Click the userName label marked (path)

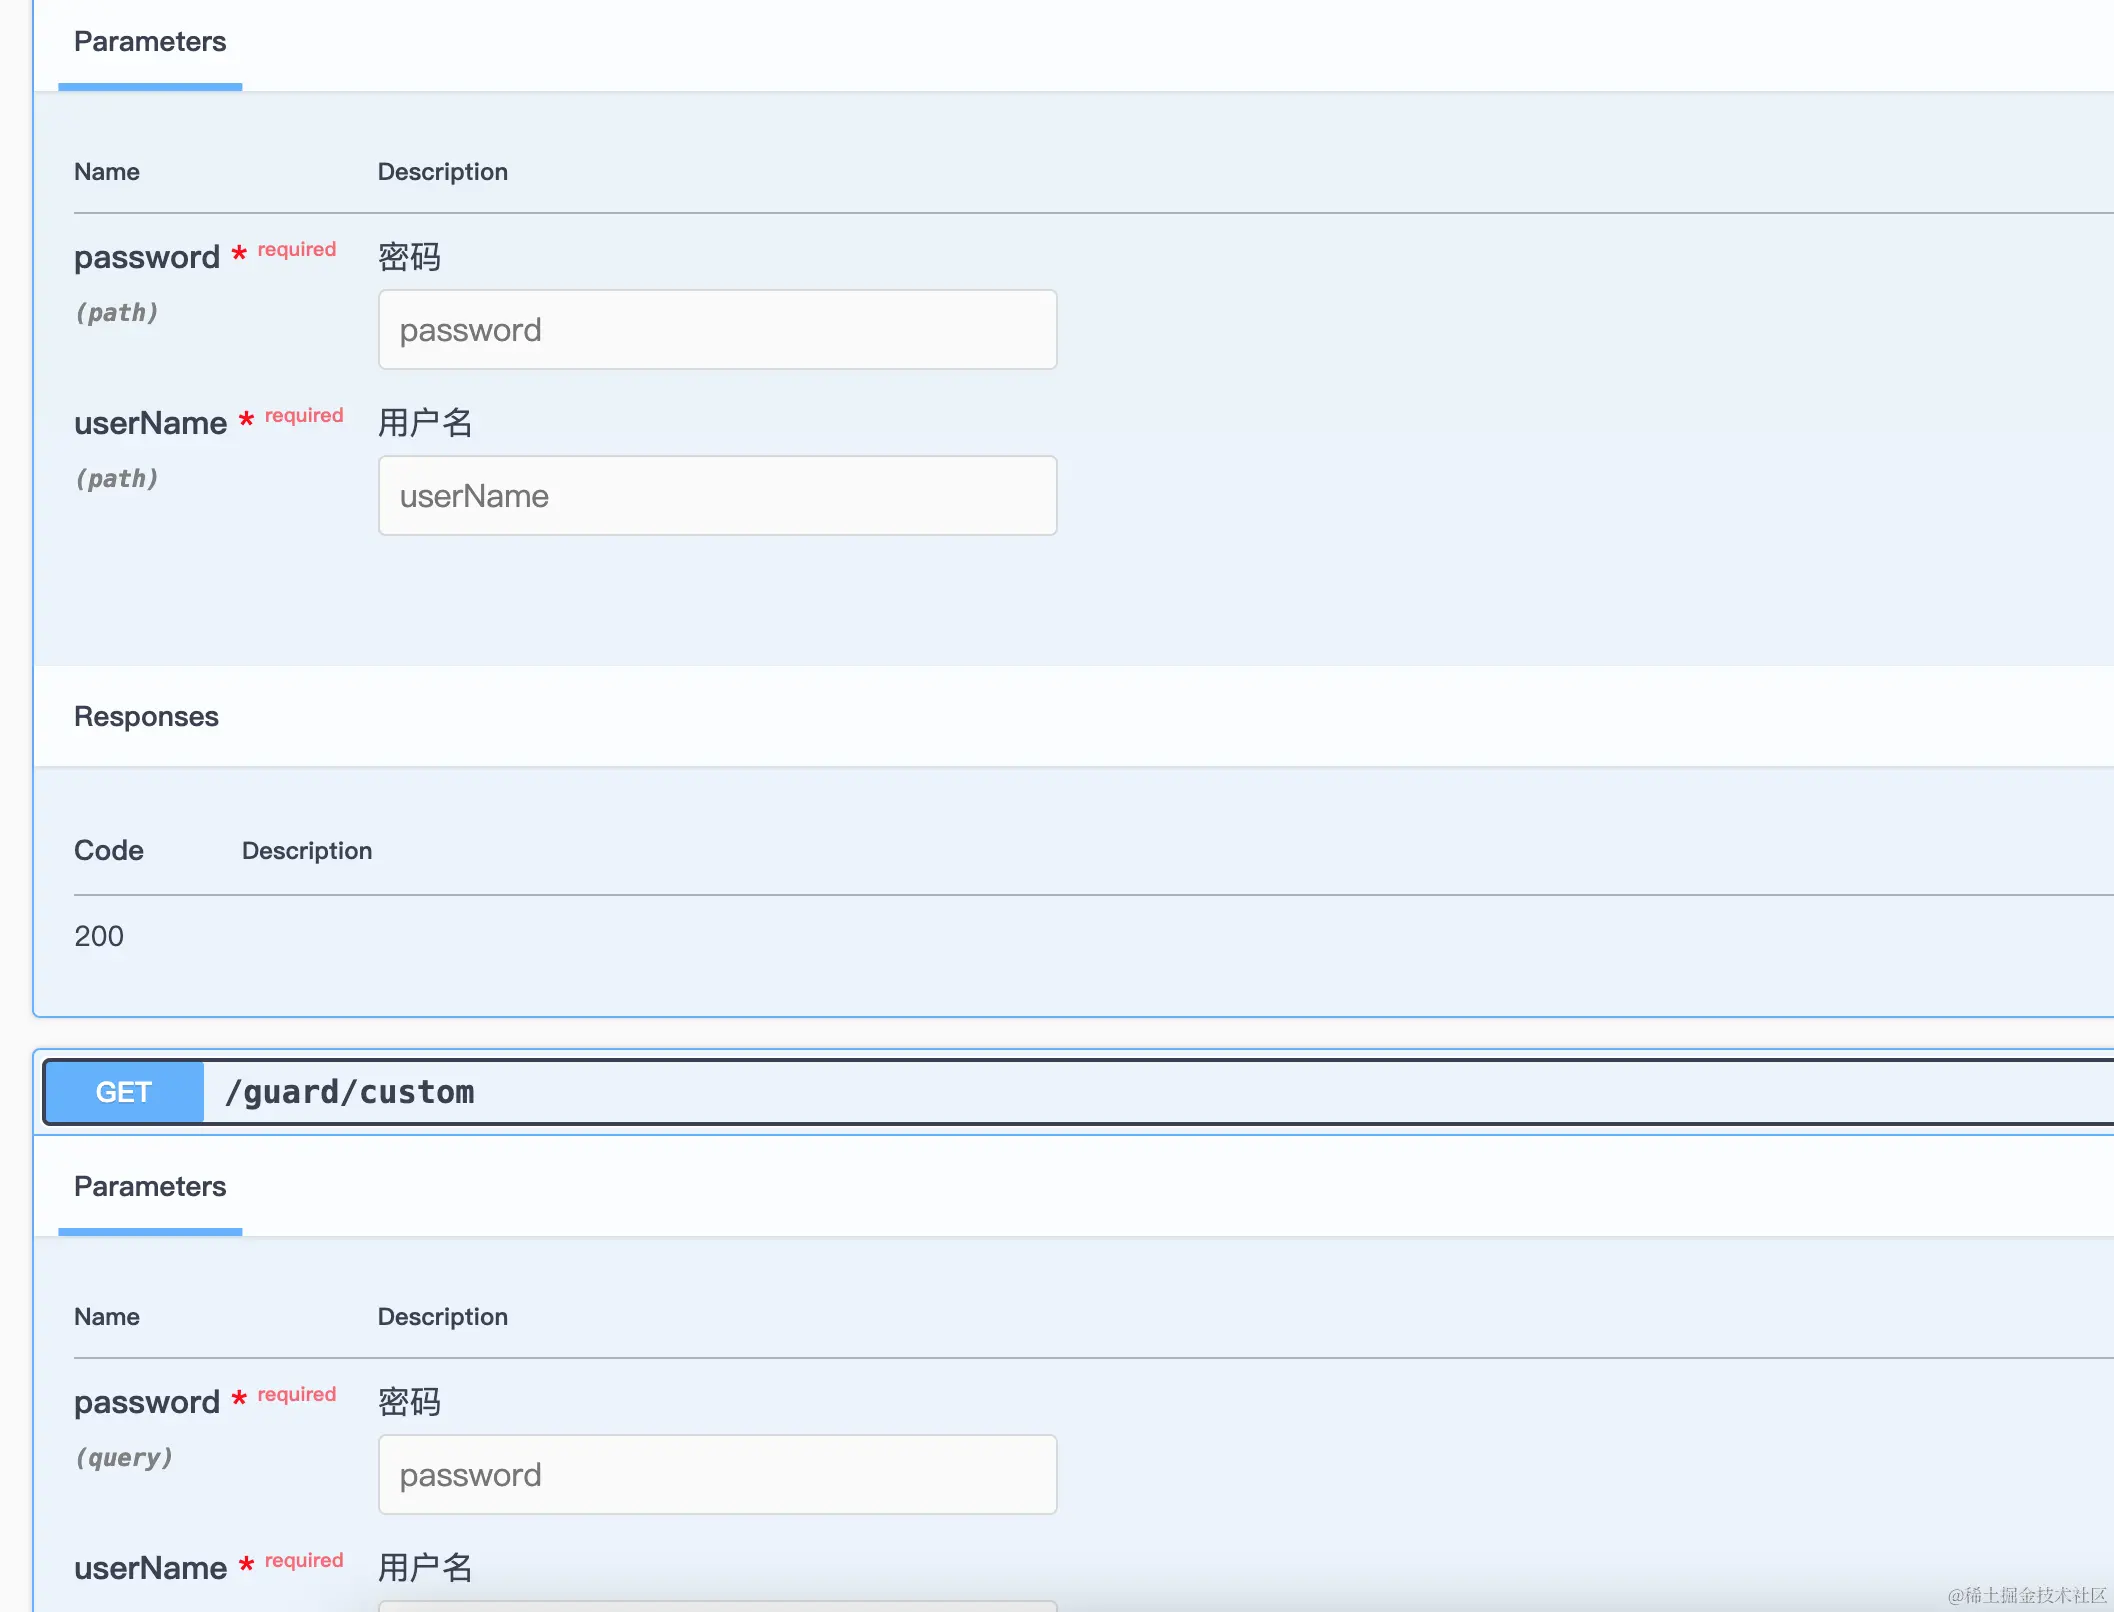coord(150,424)
